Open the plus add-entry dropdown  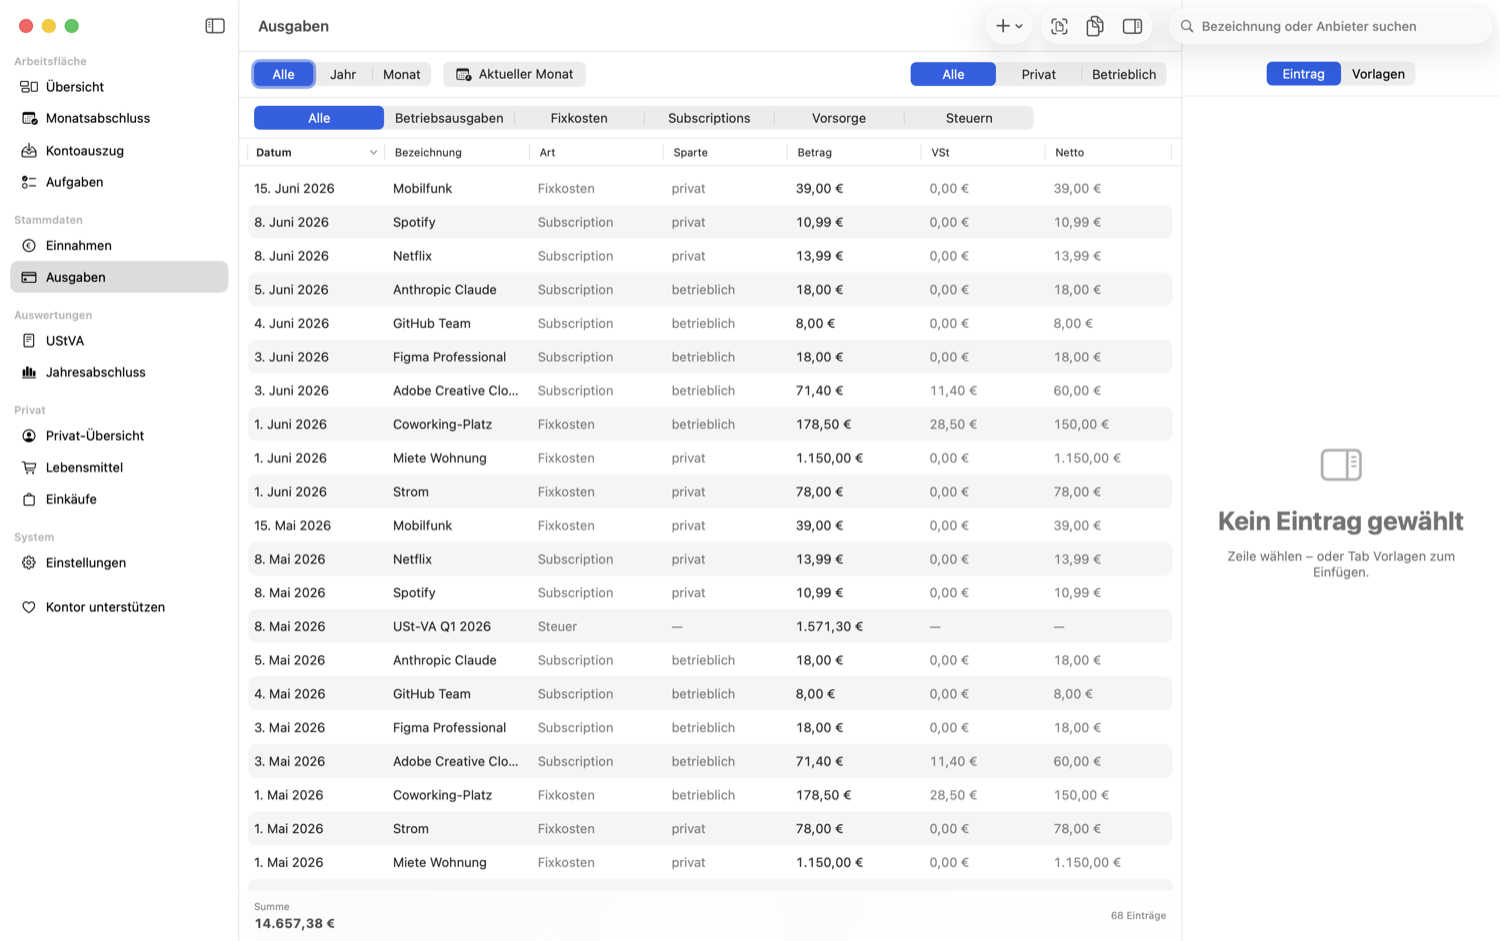tap(1009, 26)
